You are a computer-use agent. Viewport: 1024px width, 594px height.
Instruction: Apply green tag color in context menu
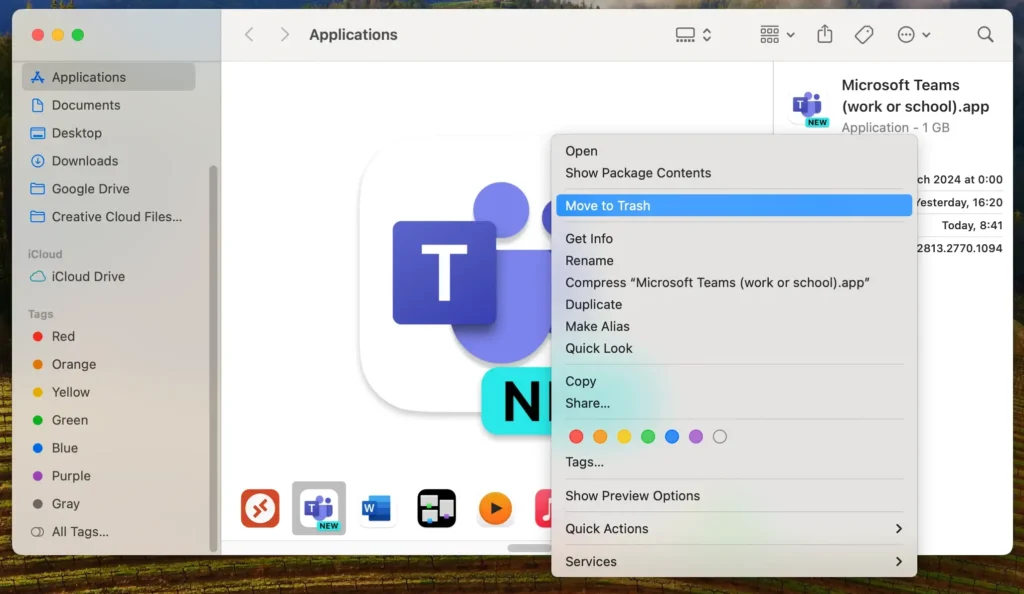pos(648,437)
